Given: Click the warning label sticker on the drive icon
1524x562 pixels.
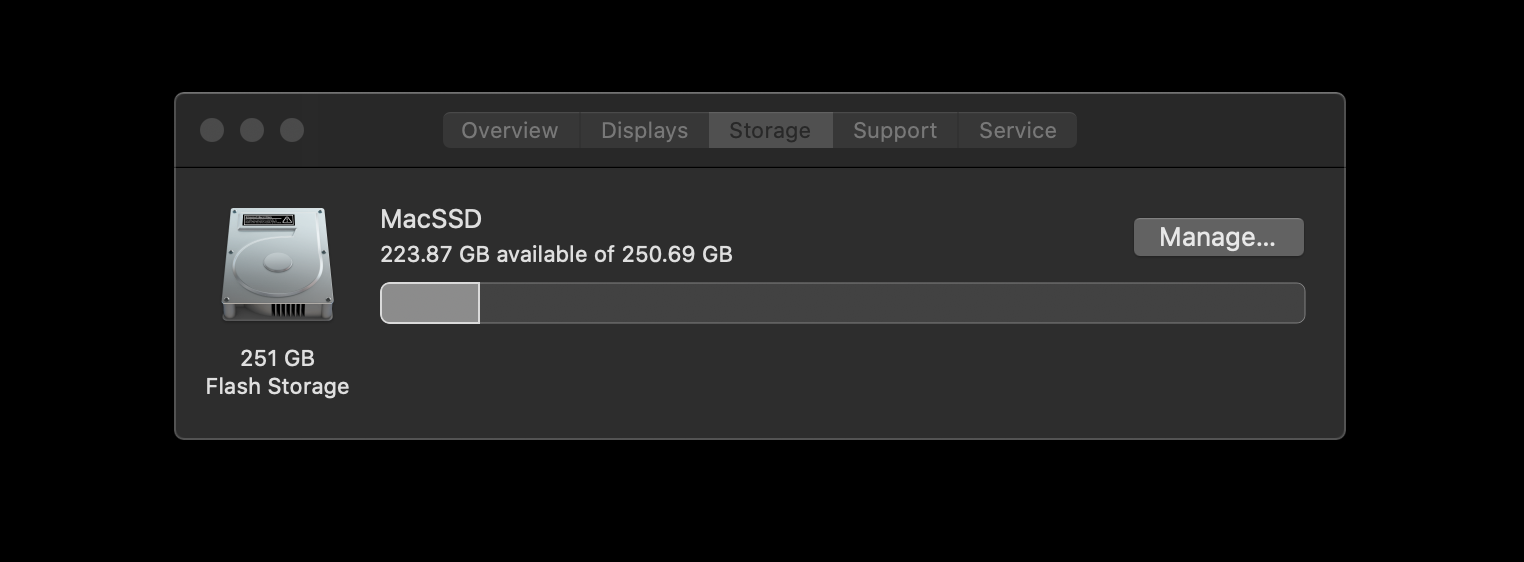Looking at the screenshot, I should 268,221.
